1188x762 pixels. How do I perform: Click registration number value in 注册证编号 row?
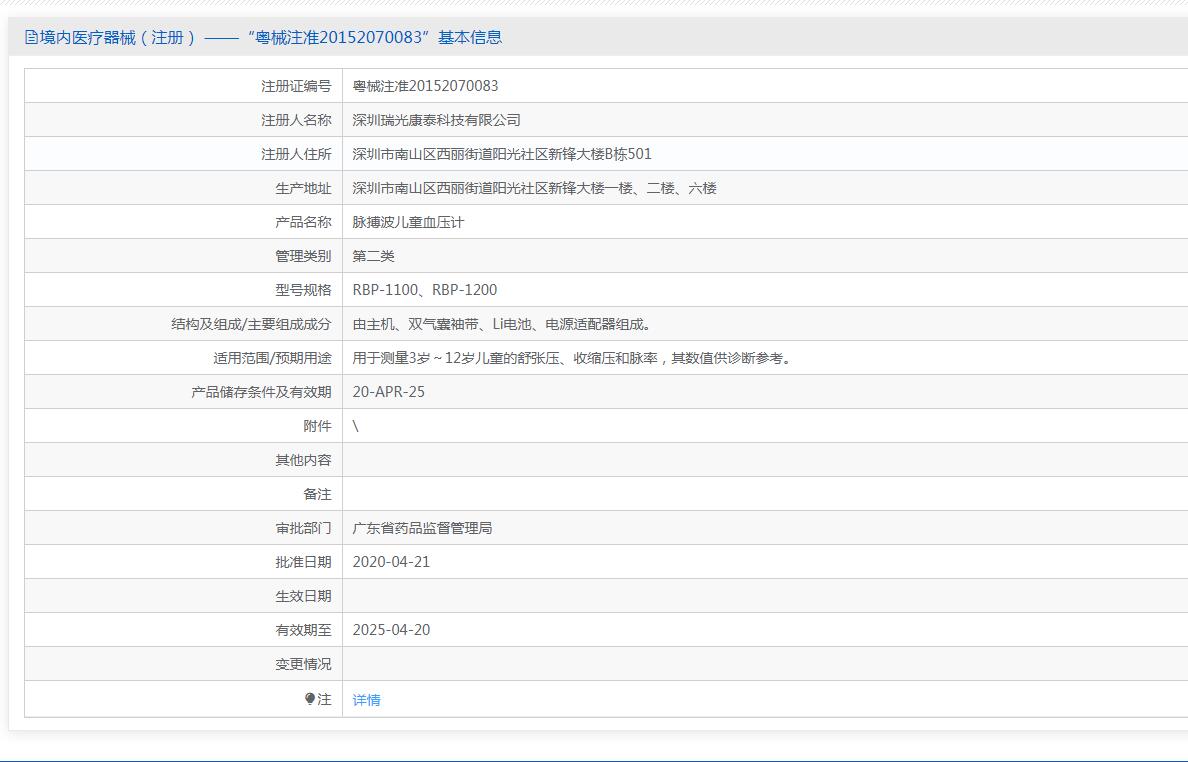tap(425, 86)
